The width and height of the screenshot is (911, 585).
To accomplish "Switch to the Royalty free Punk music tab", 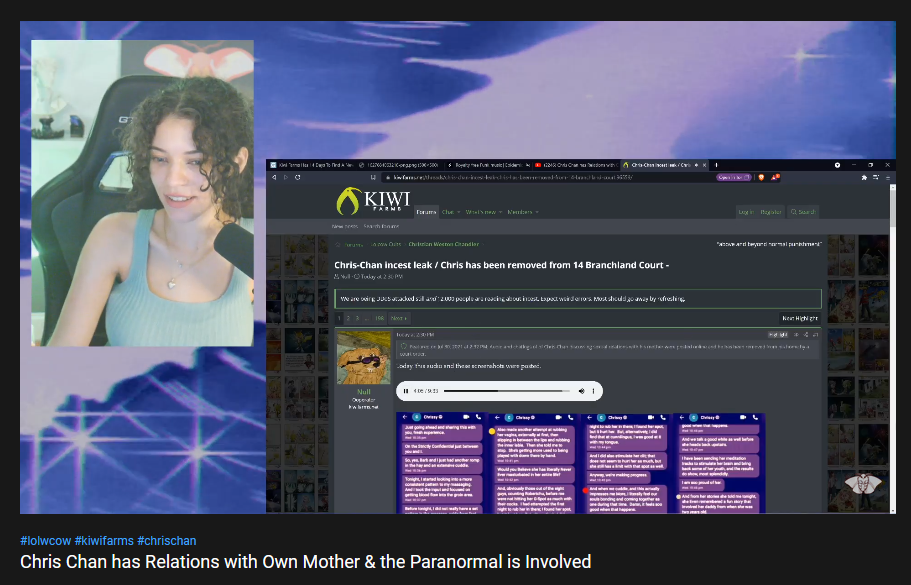I will (487, 165).
